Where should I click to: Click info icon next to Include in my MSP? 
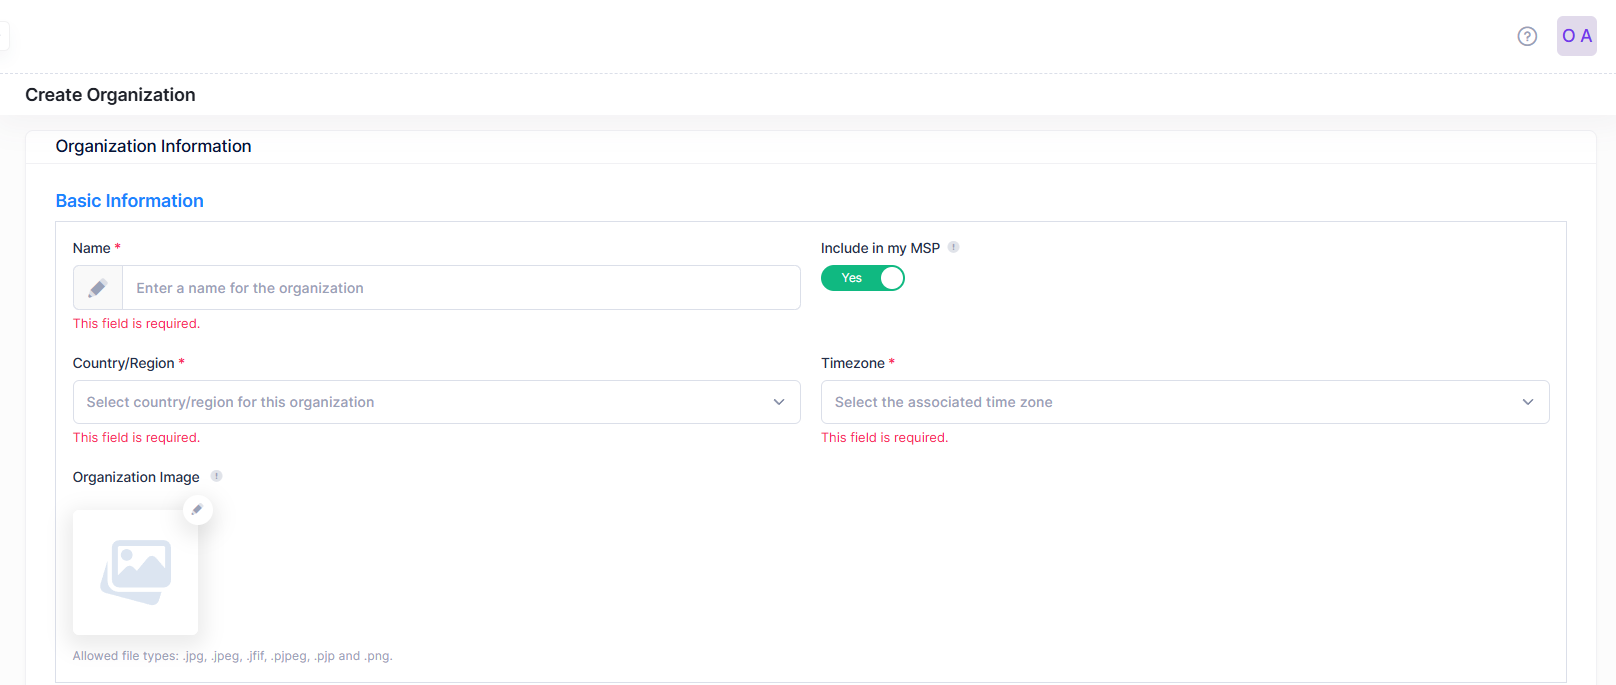(x=953, y=247)
